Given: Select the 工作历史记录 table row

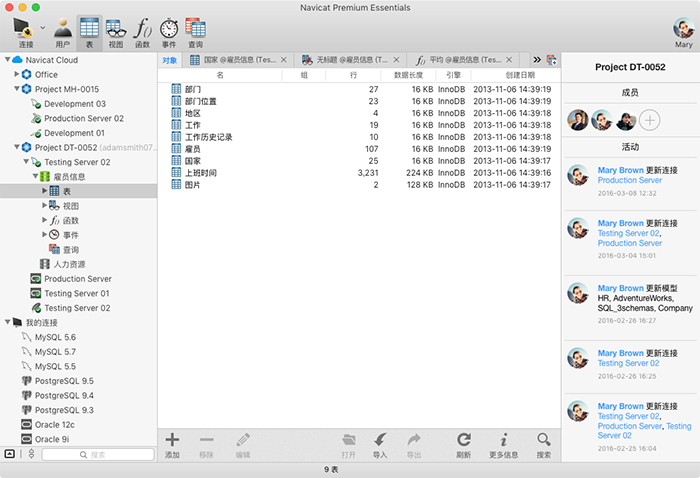Looking at the screenshot, I should [x=359, y=137].
